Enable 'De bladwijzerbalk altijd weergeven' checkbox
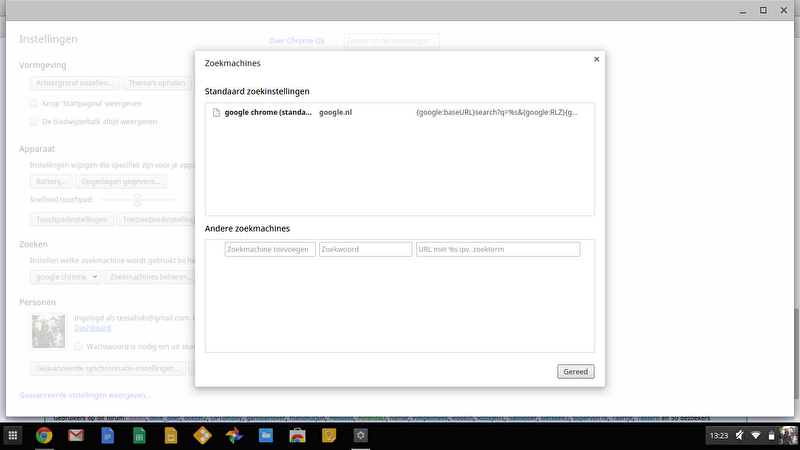This screenshot has width=800, height=450. pyautogui.click(x=34, y=121)
